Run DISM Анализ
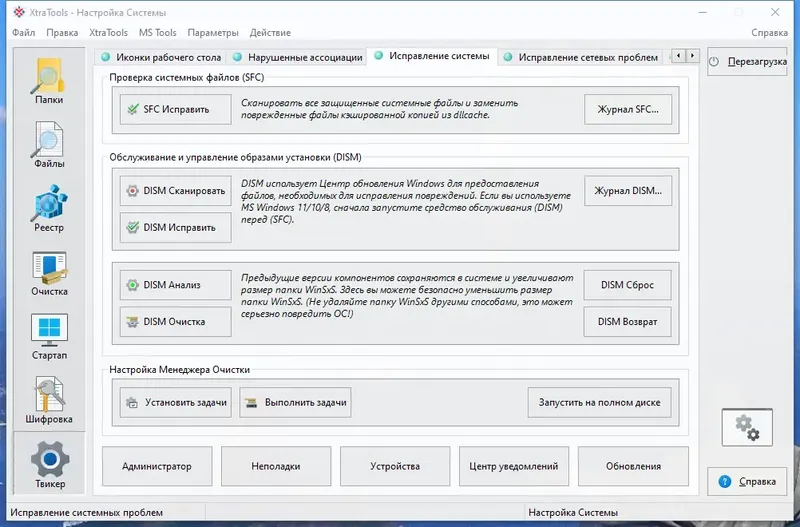Viewport: 800px width, 527px height. [176, 285]
